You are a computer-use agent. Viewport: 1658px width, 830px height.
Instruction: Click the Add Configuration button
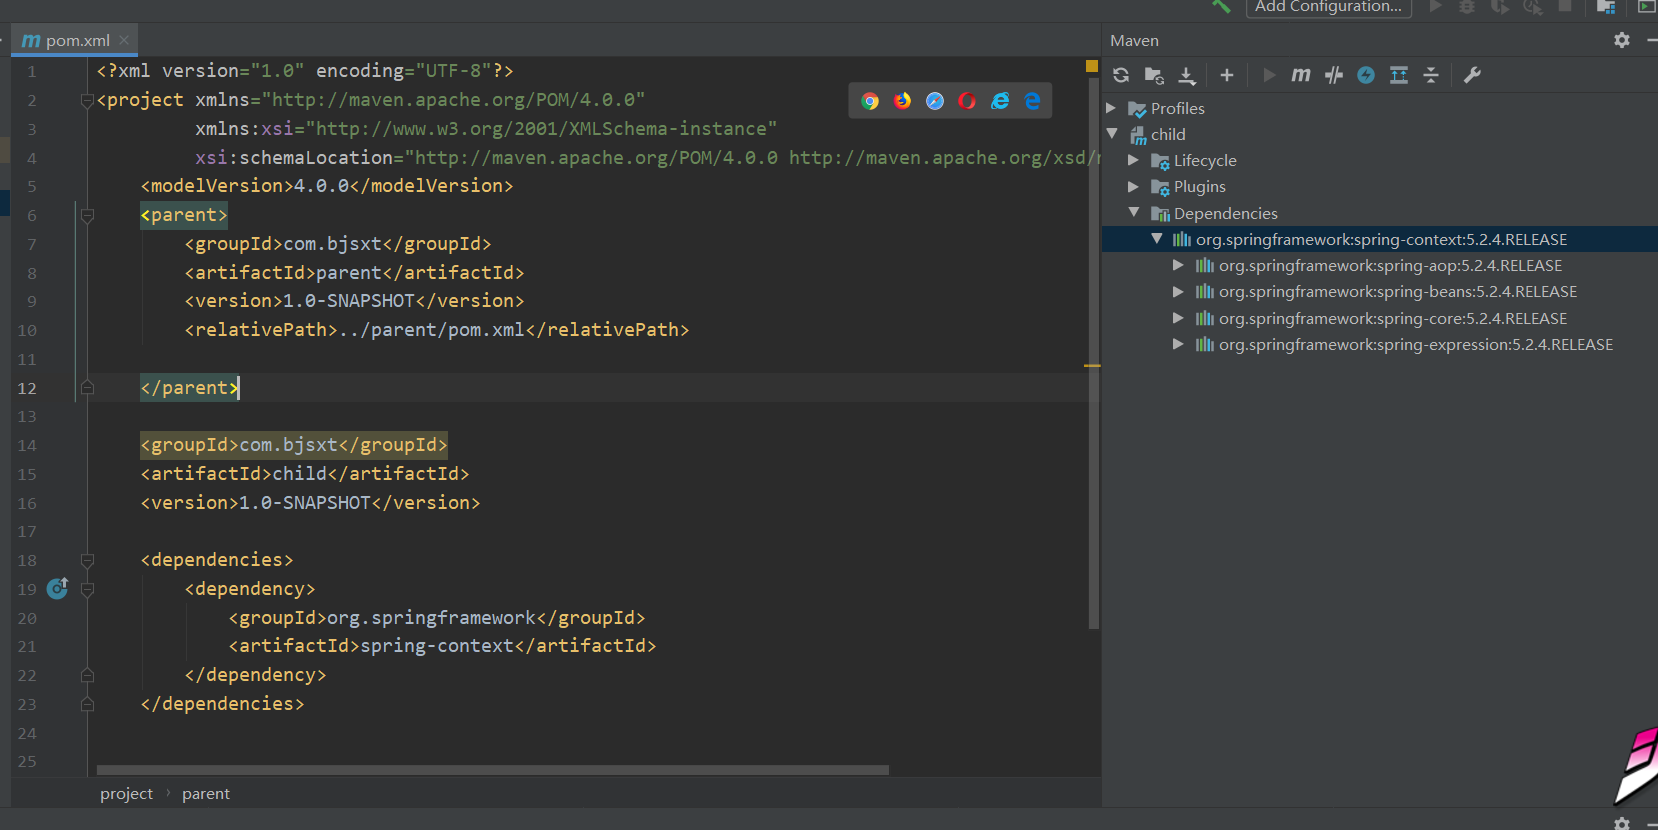point(1328,7)
